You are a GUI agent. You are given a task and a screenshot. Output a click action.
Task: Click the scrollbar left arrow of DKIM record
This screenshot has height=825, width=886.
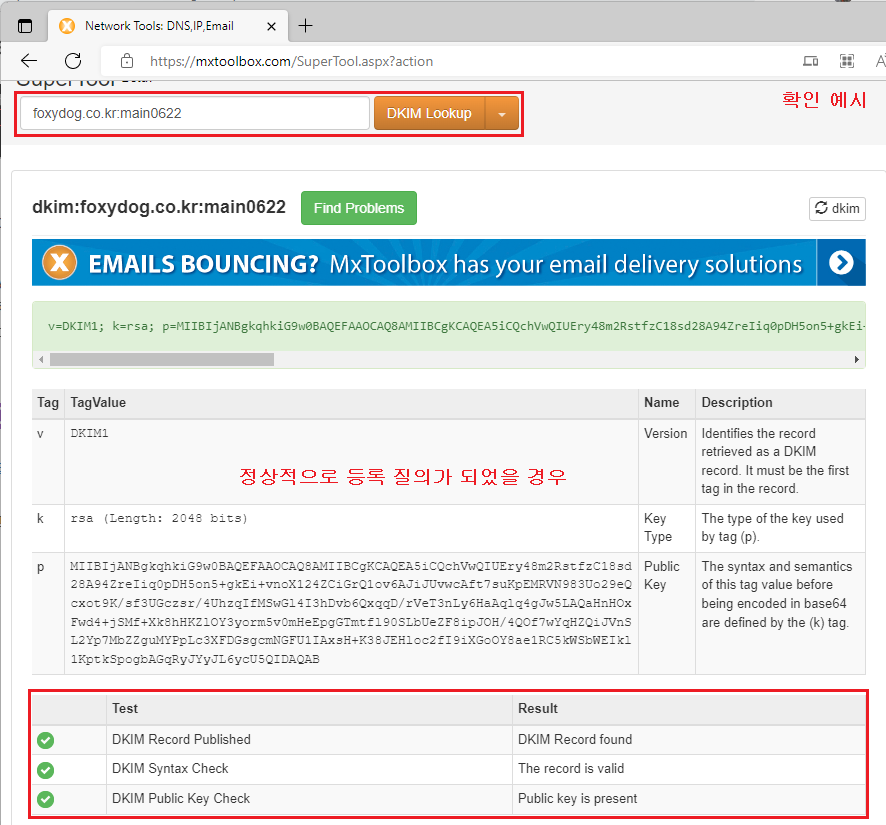pos(41,359)
